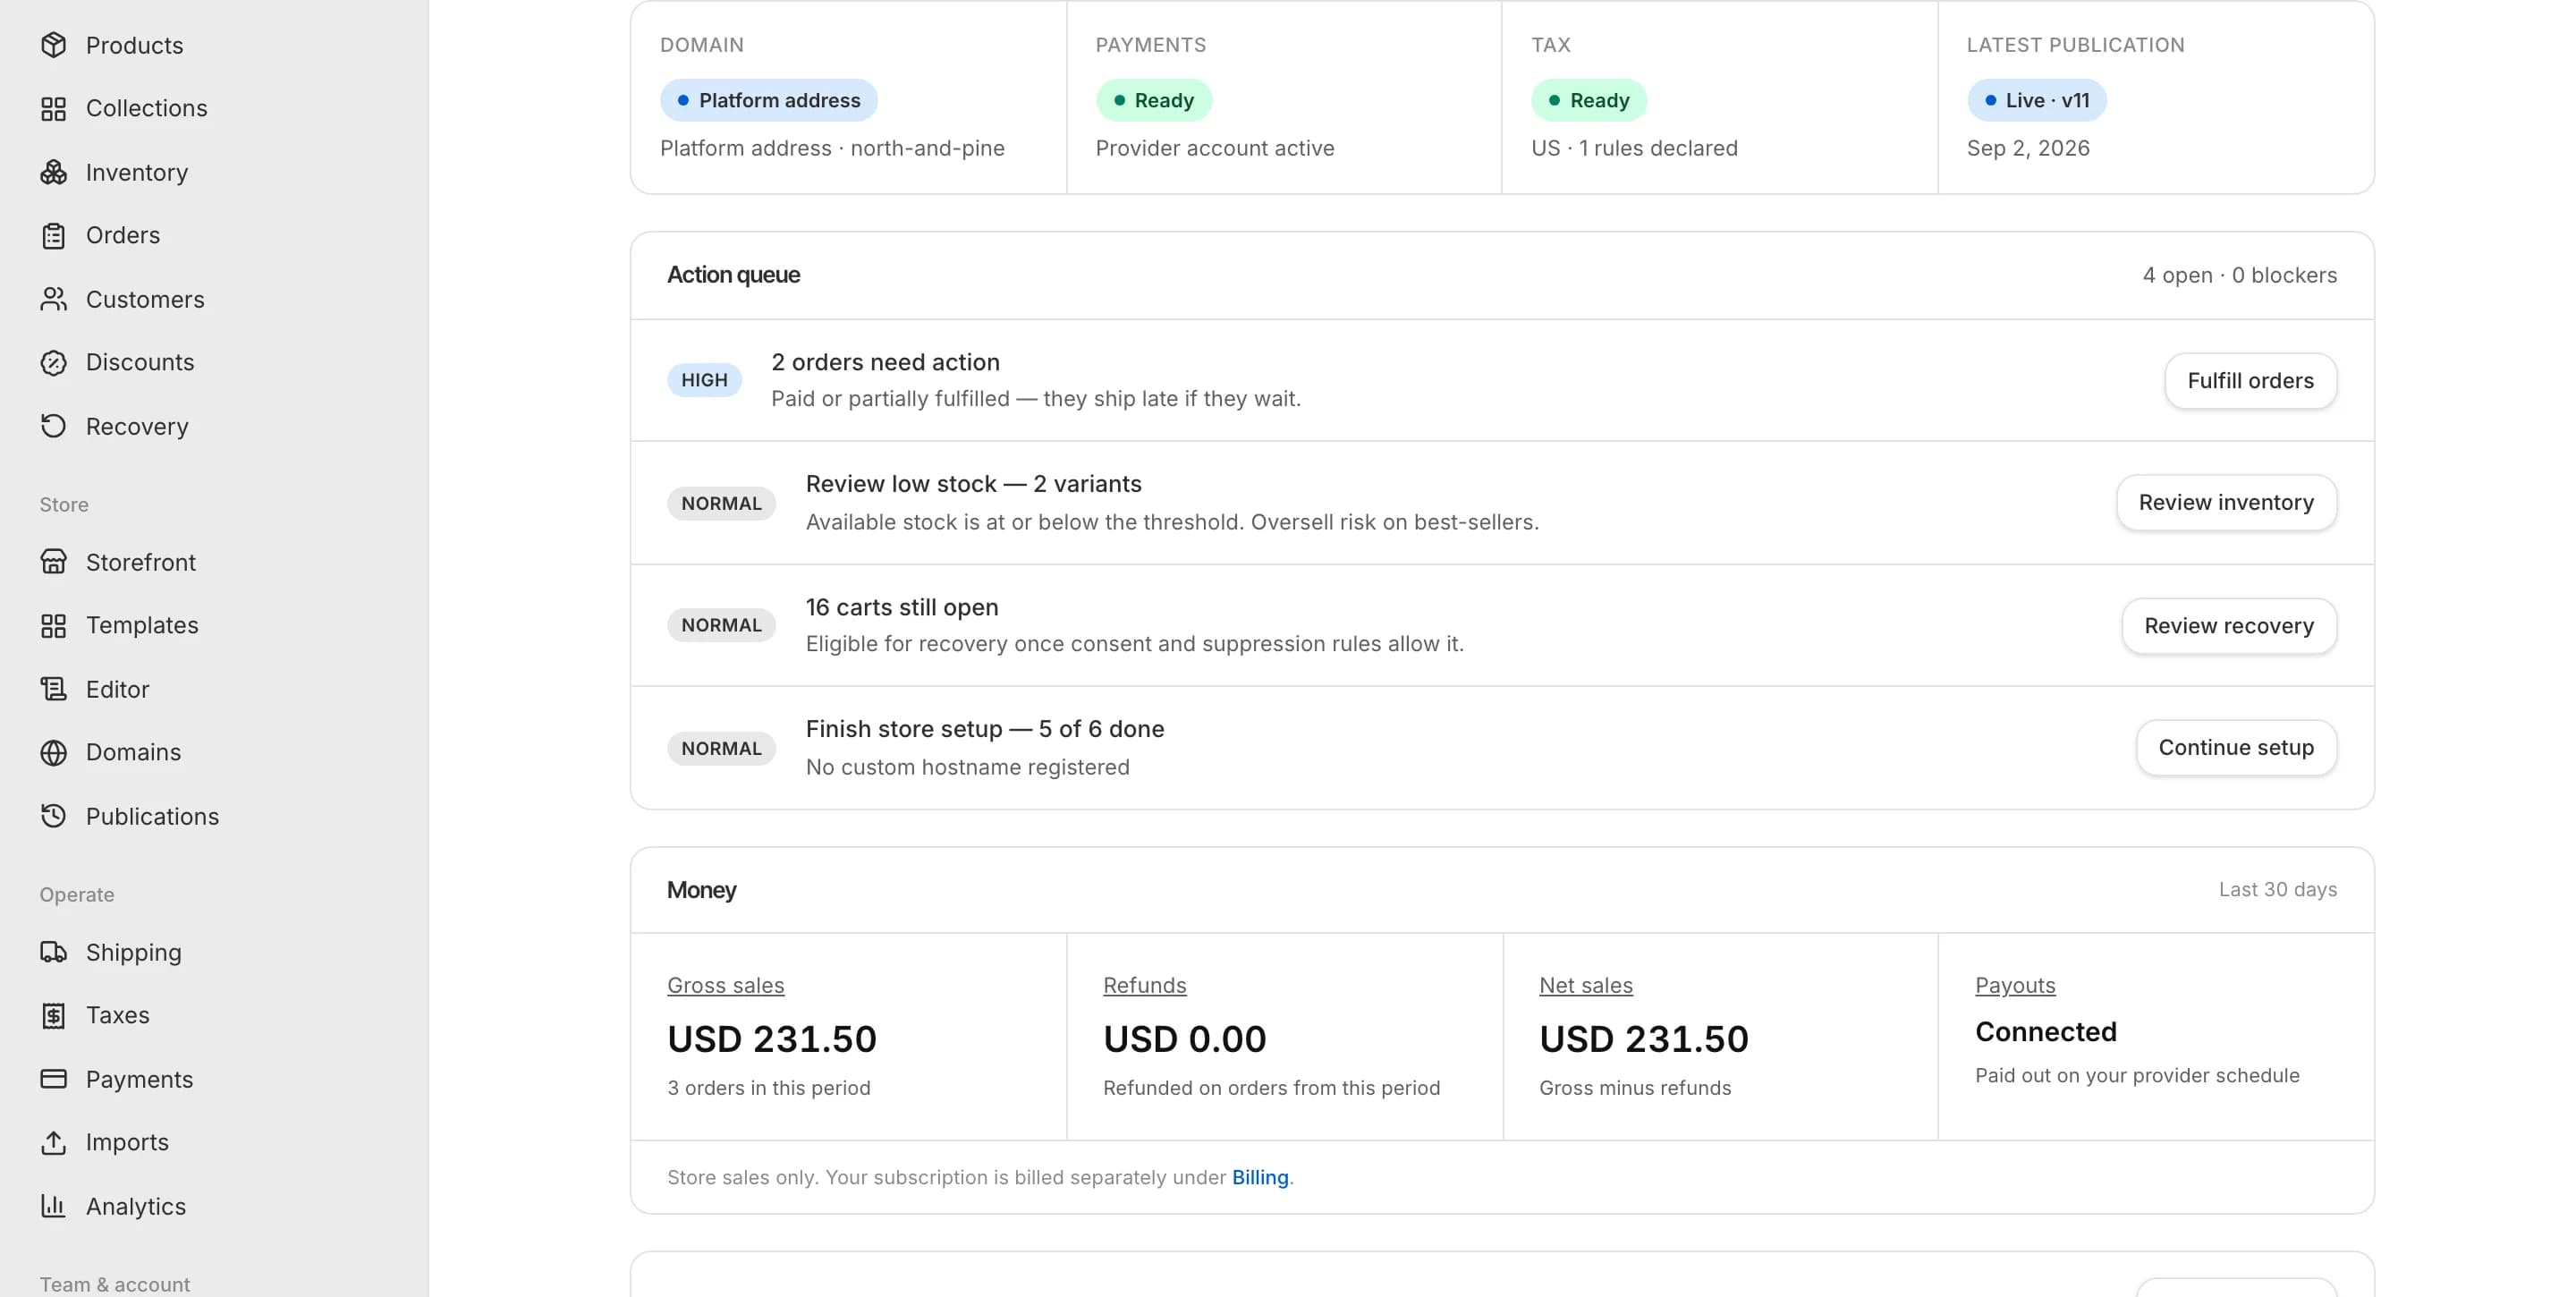Click the Collections grid icon
Screen dimensions: 2576x1297
click(x=53, y=108)
